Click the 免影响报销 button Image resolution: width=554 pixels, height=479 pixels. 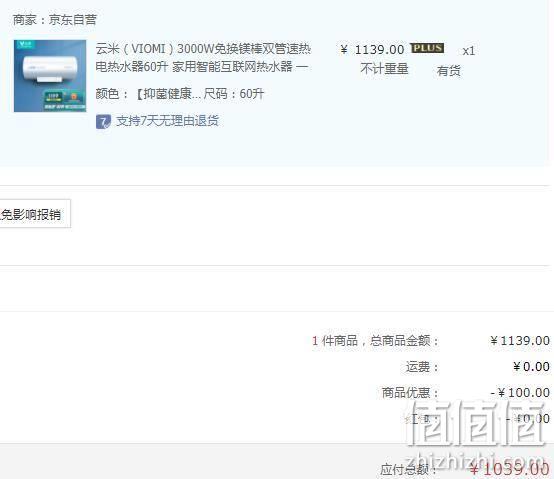click(35, 214)
